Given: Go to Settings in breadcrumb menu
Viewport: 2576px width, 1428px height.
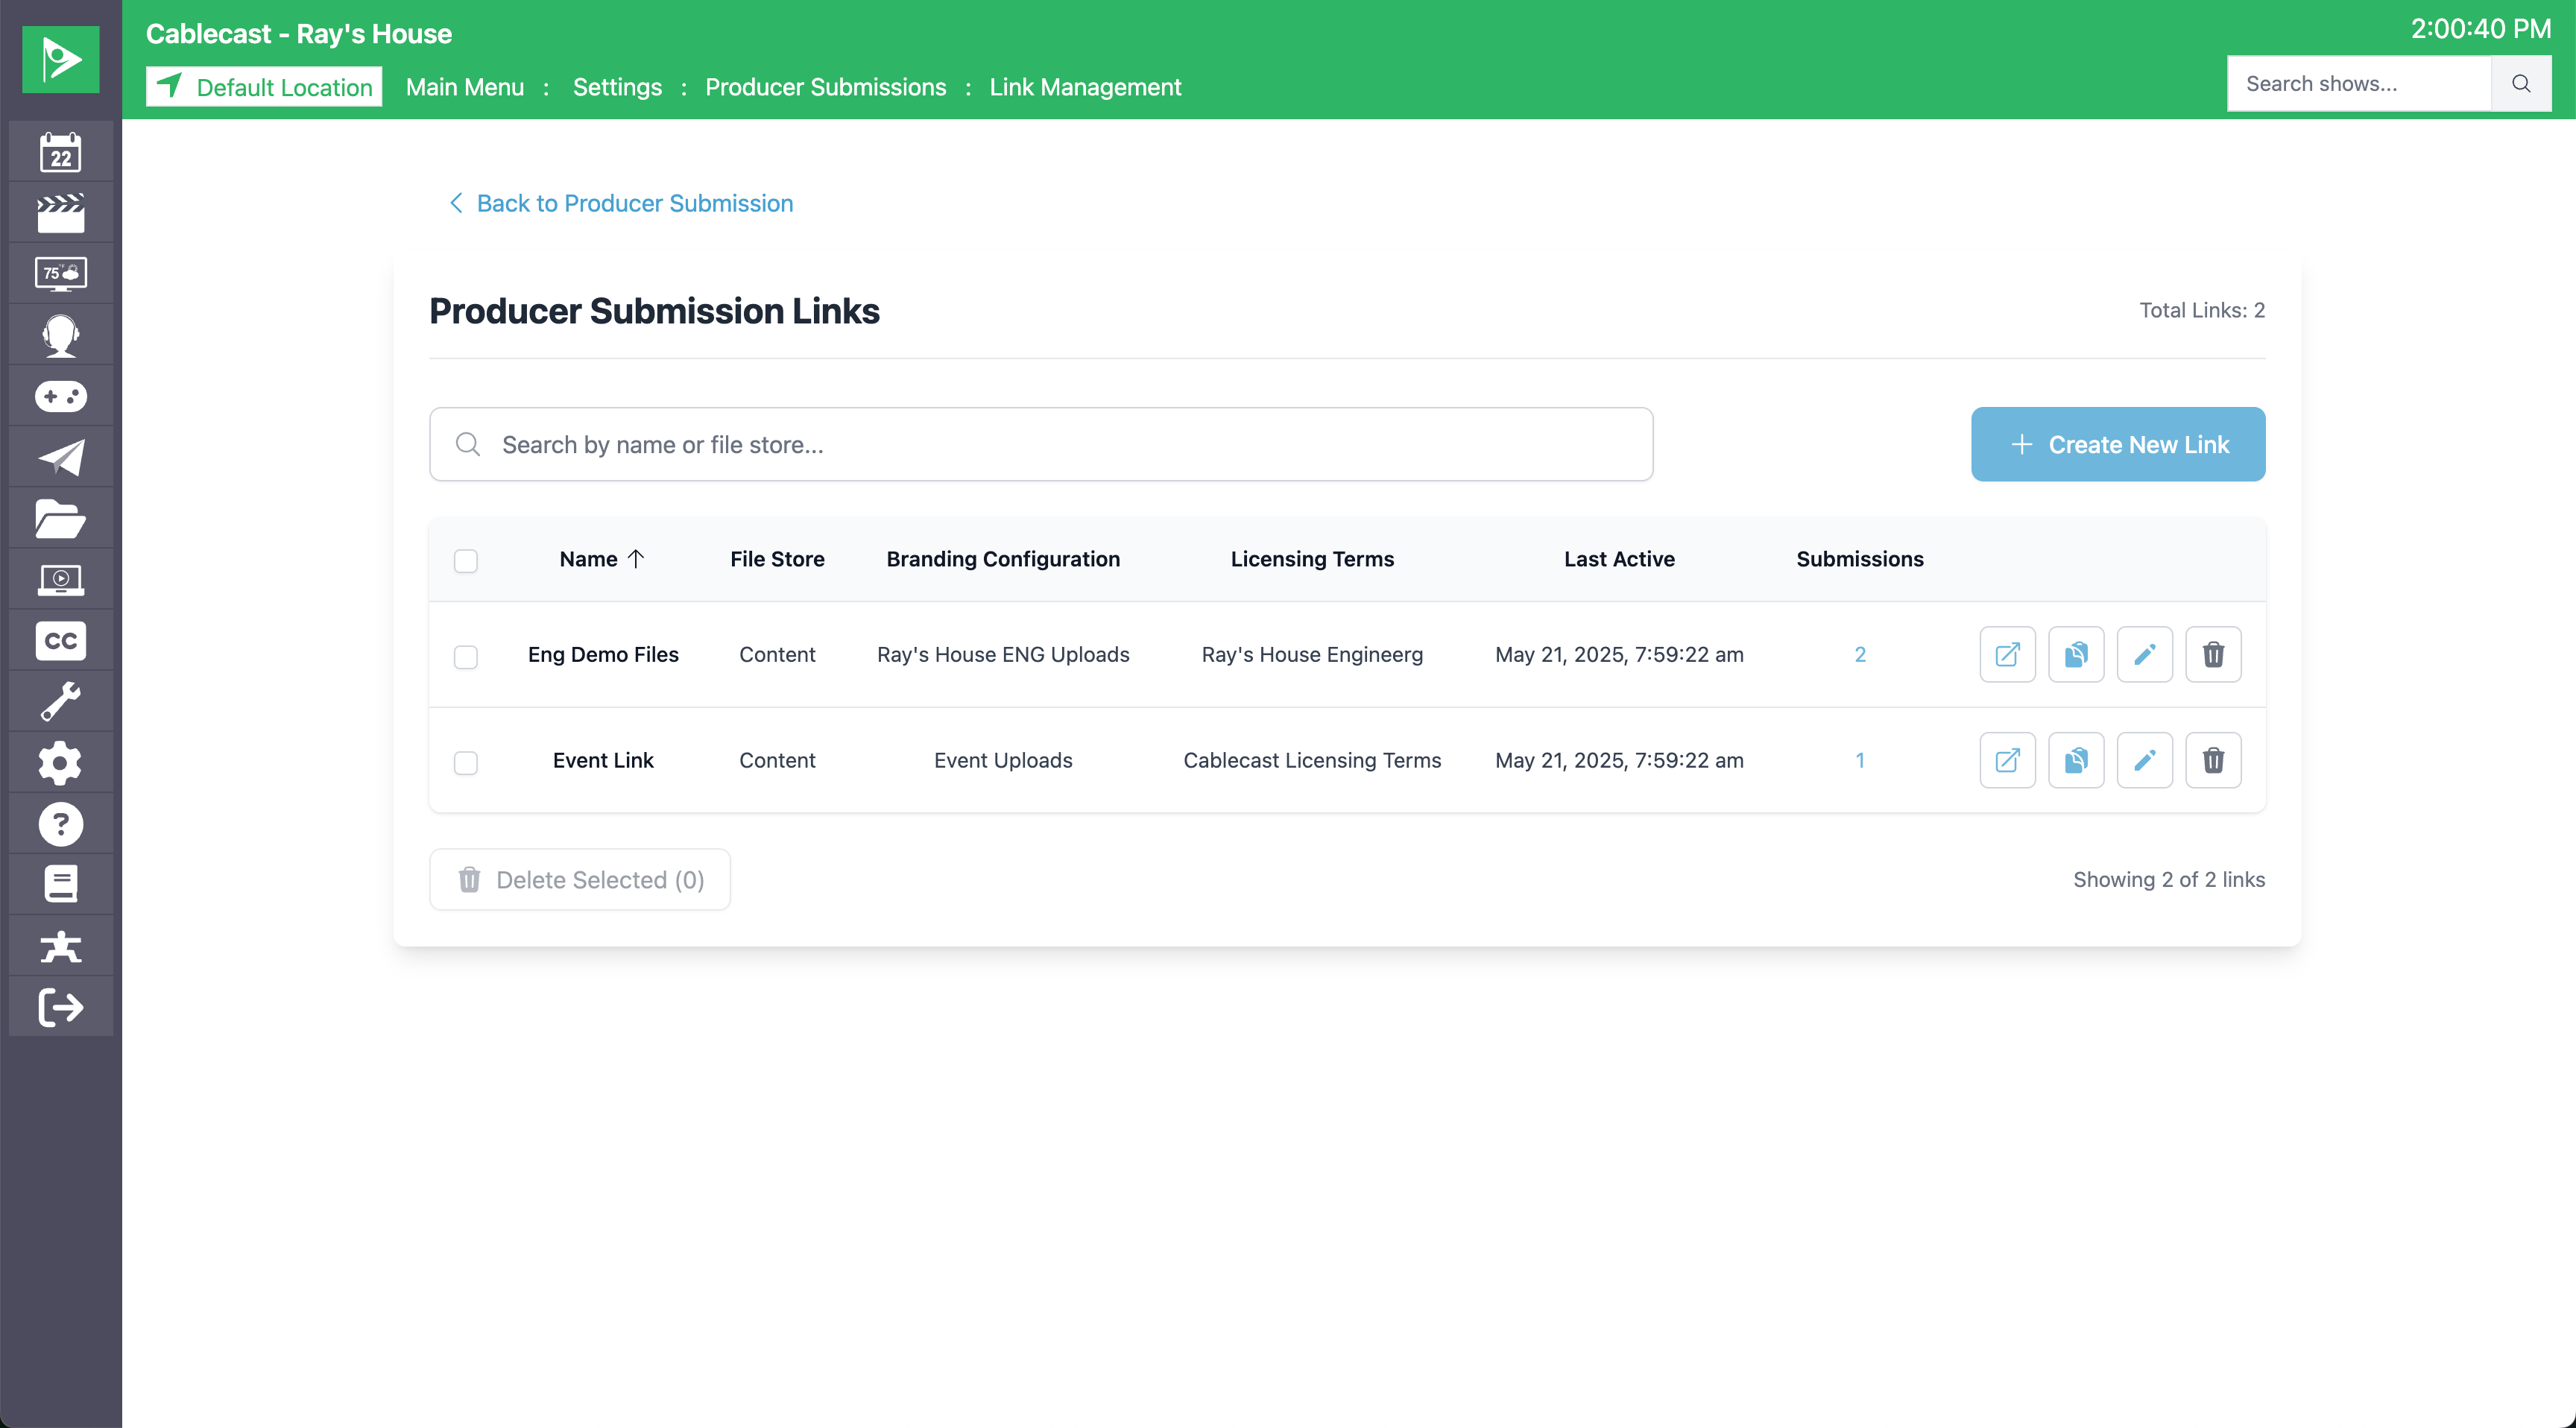Looking at the screenshot, I should tap(616, 87).
